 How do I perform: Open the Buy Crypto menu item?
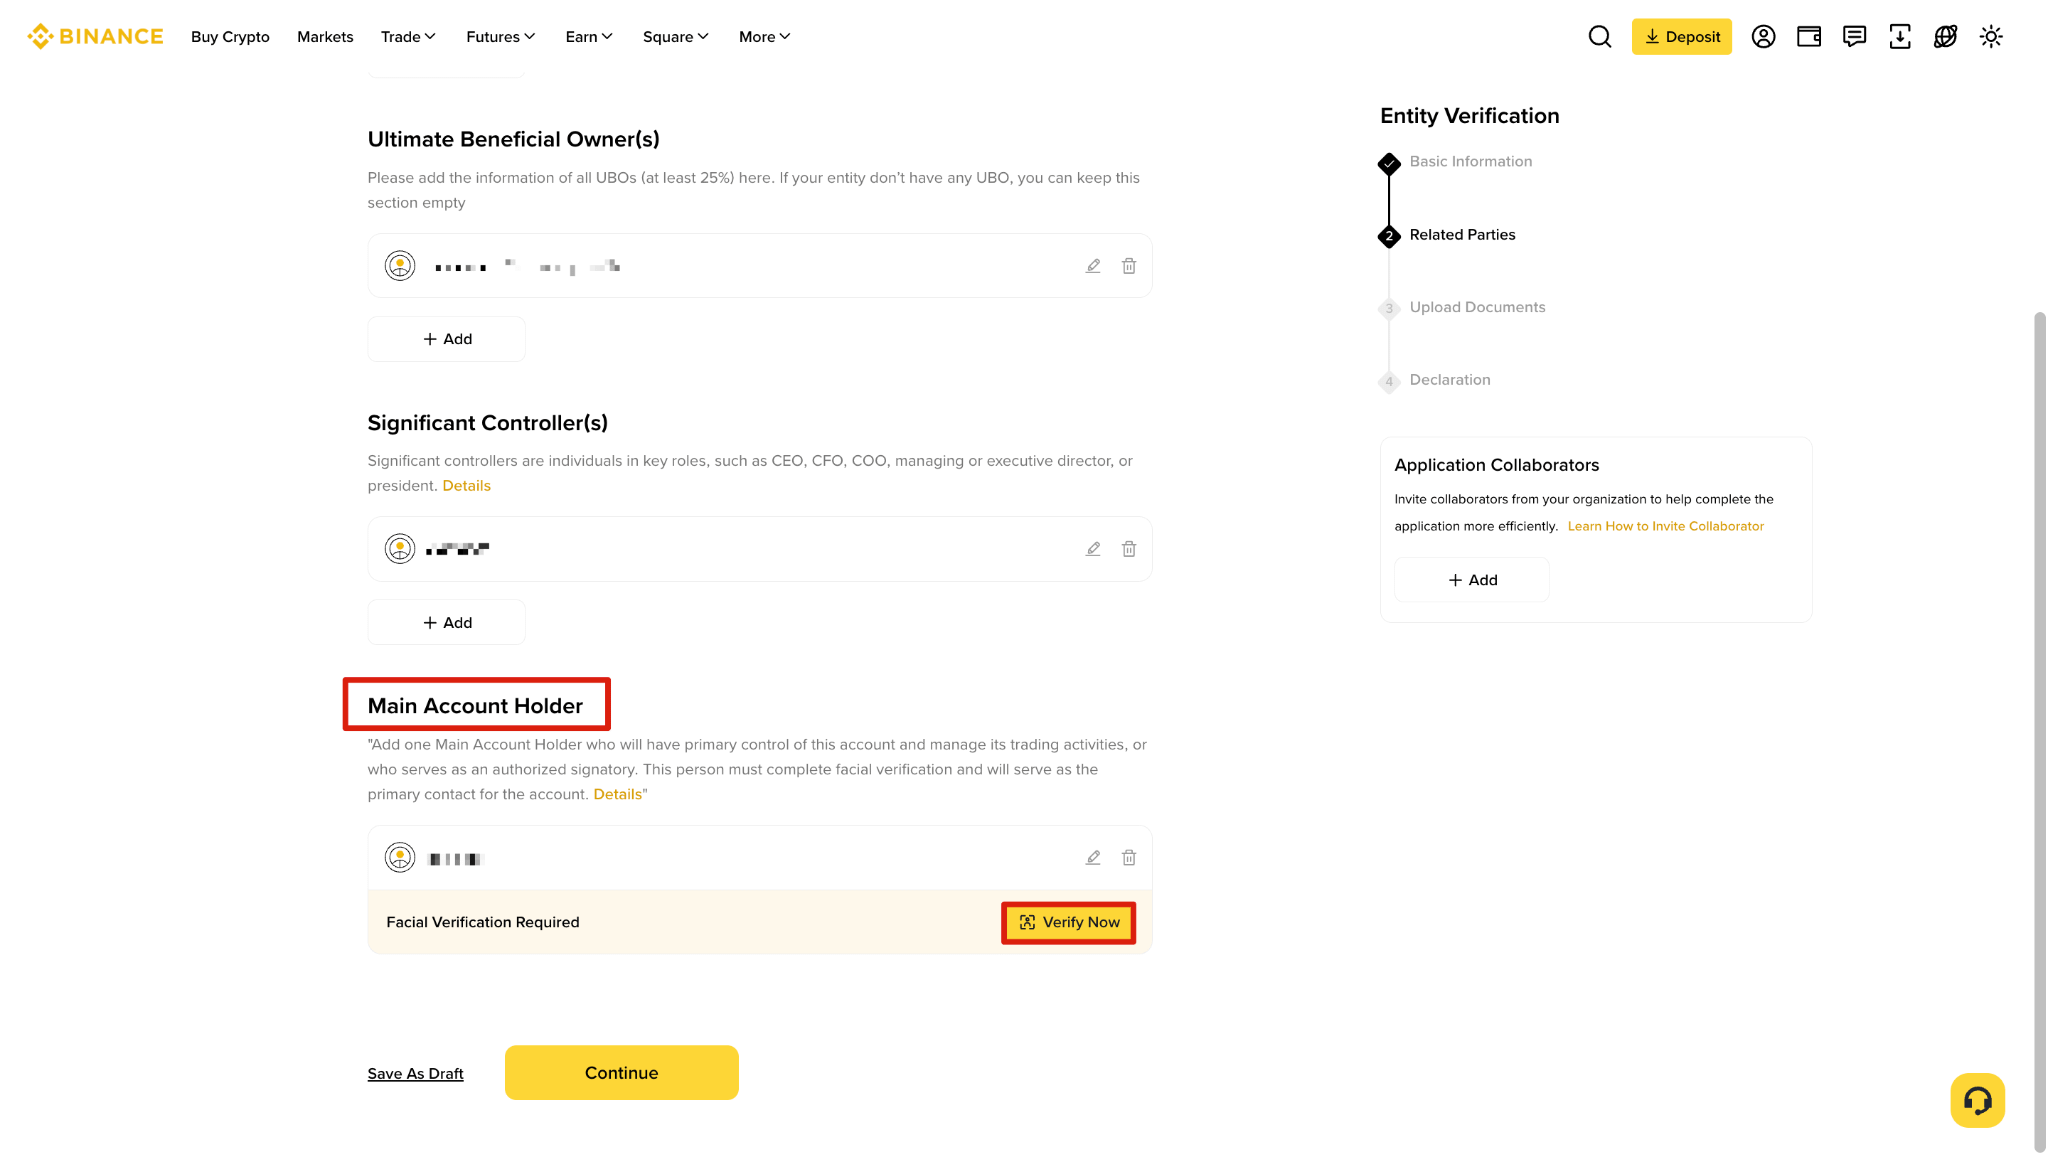[x=230, y=37]
